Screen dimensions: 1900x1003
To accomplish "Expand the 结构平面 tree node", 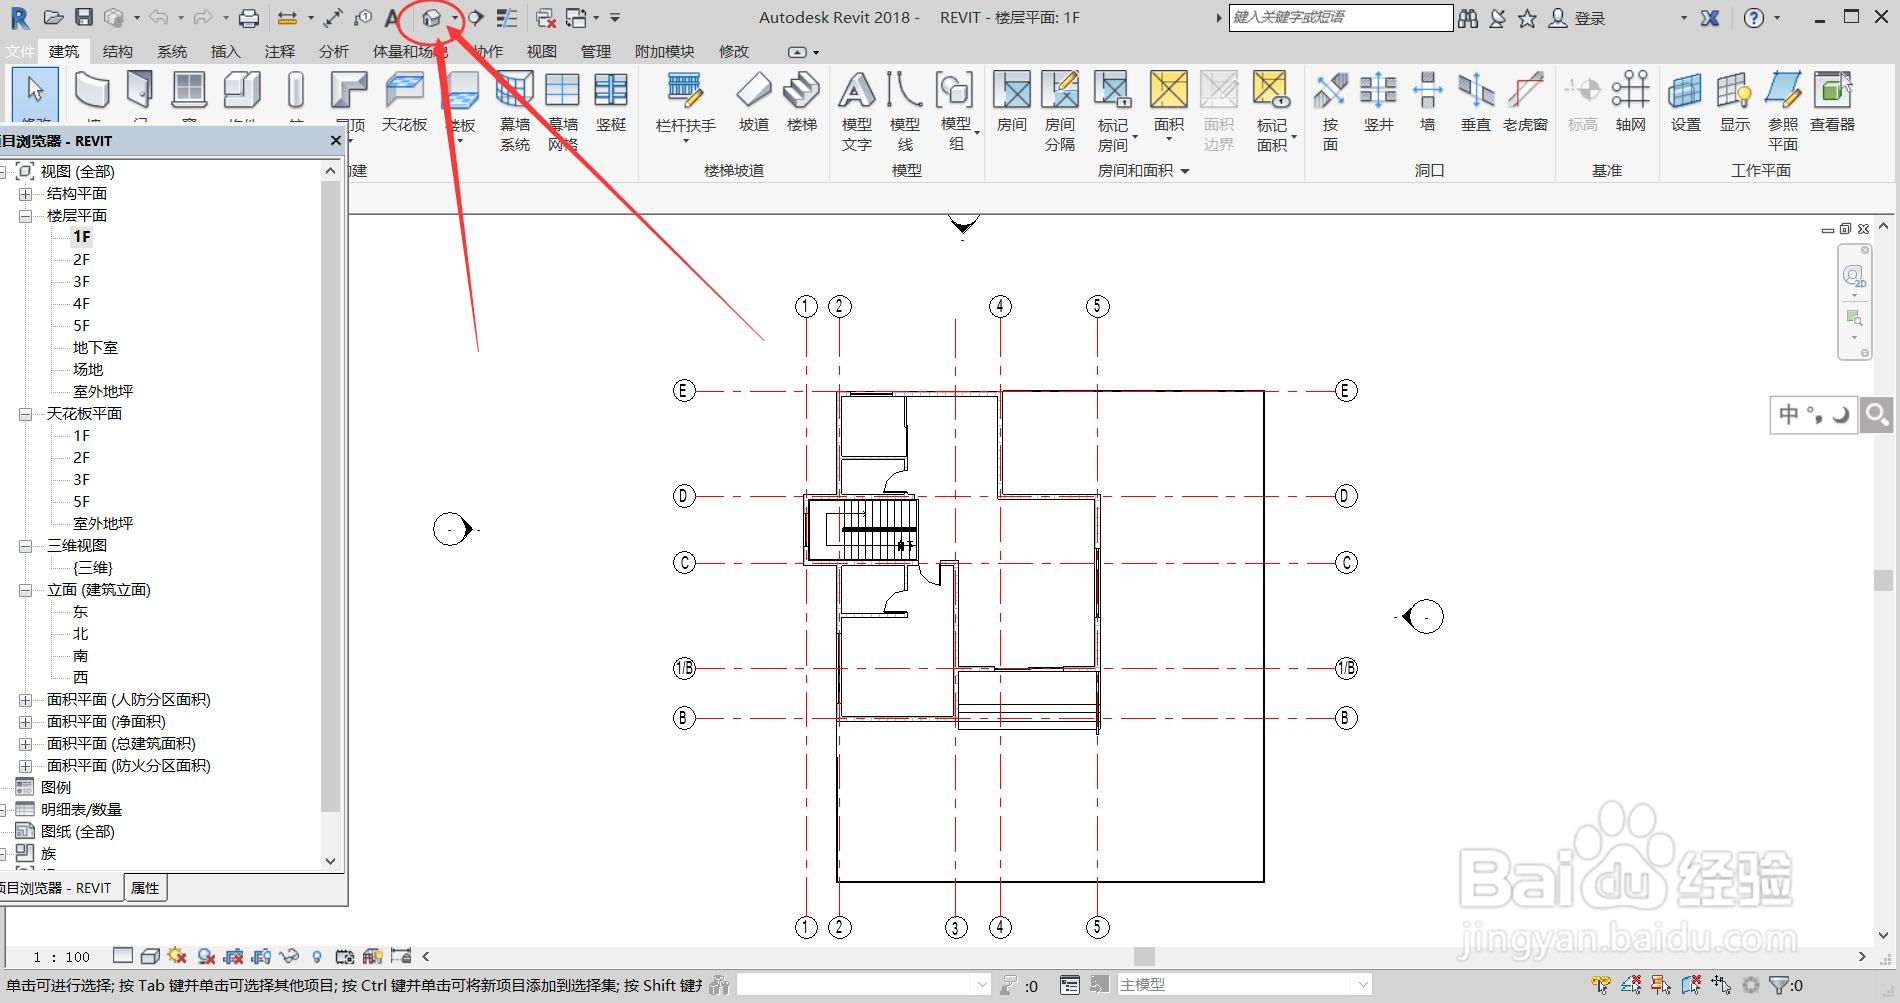I will tap(25, 194).
